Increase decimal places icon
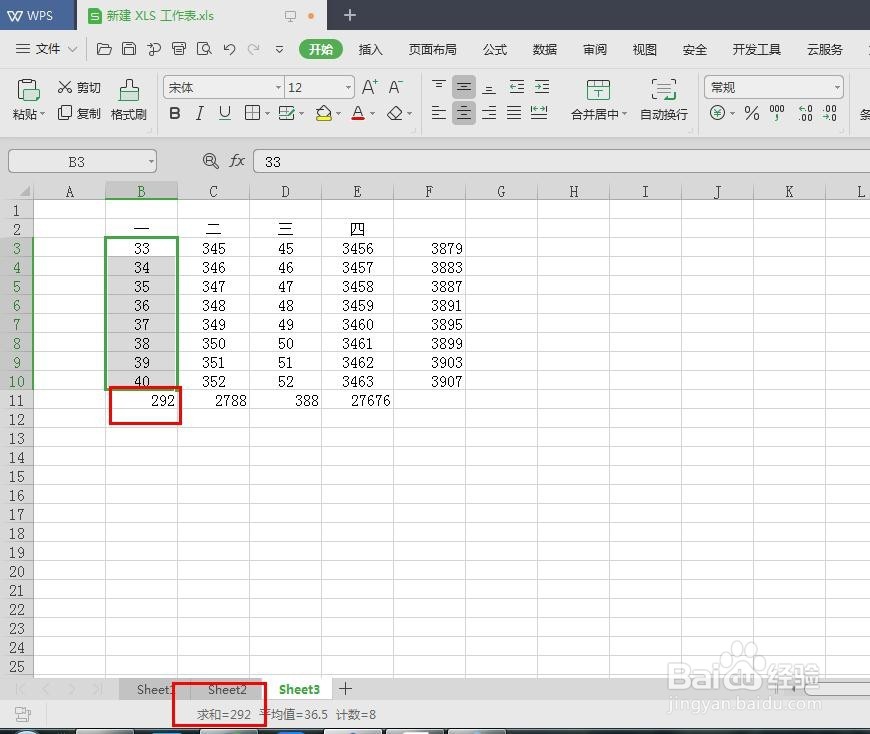 (805, 113)
